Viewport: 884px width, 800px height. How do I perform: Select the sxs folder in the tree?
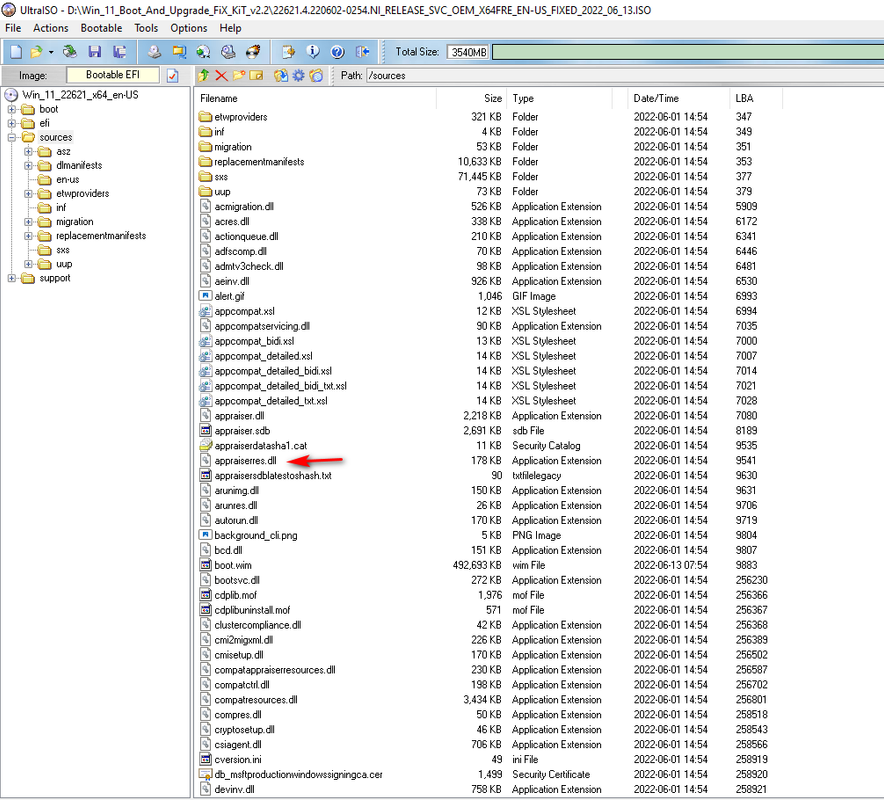(x=63, y=250)
